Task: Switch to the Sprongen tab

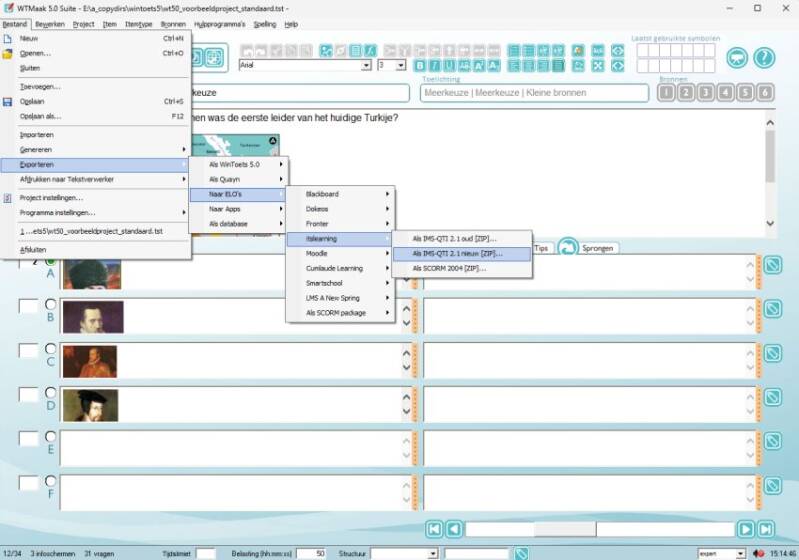Action: pos(597,248)
